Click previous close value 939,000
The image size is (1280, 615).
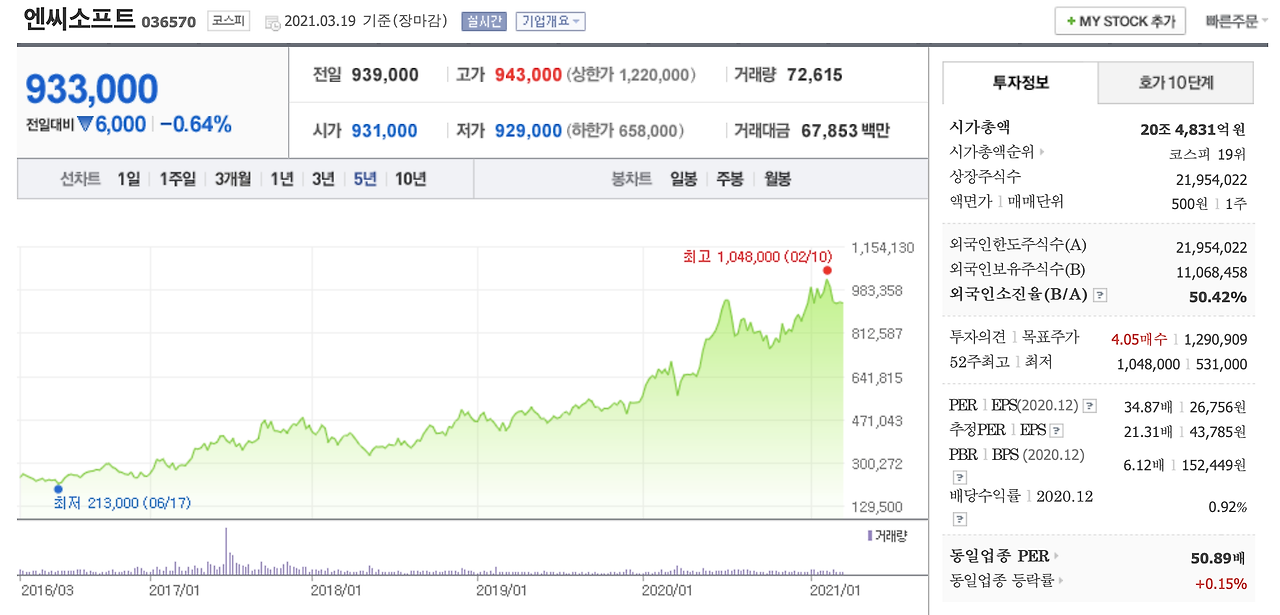(x=385, y=75)
